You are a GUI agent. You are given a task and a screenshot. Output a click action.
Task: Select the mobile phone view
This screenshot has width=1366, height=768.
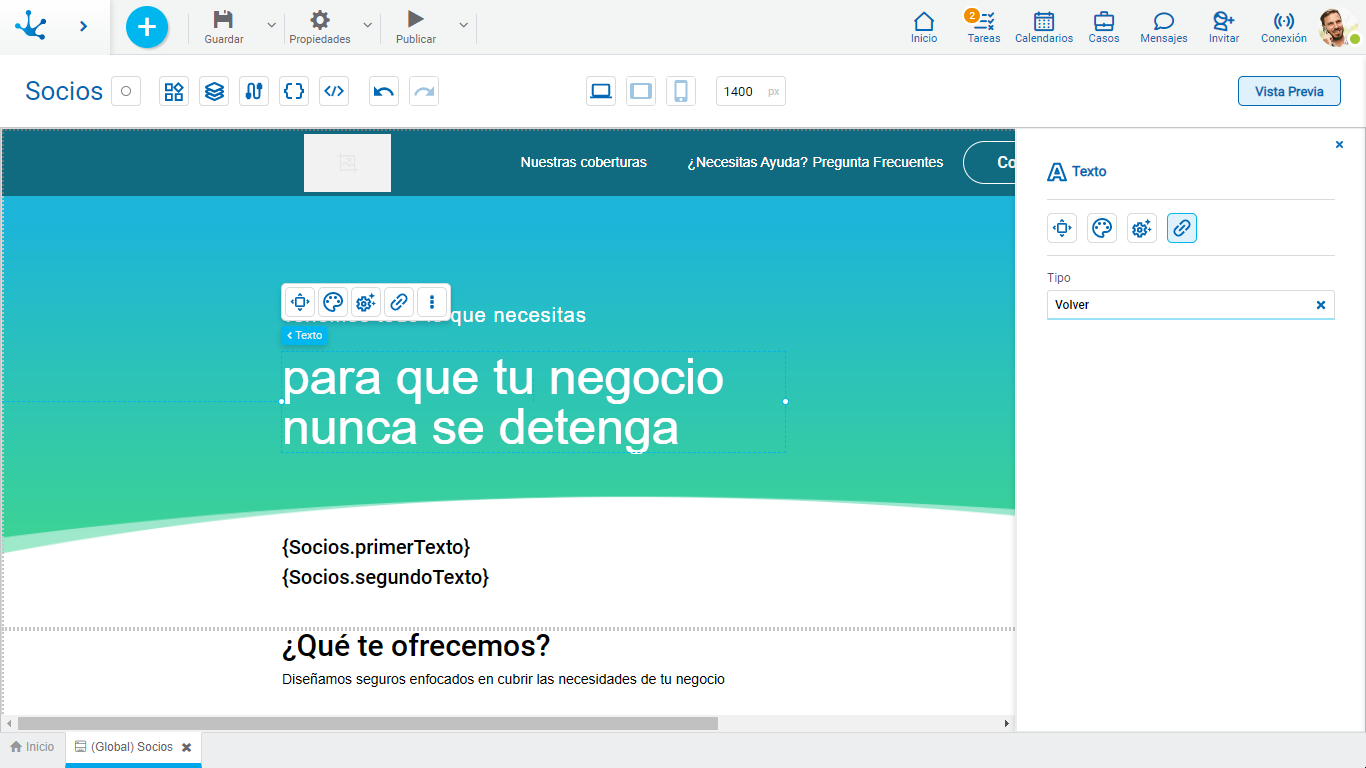[681, 91]
